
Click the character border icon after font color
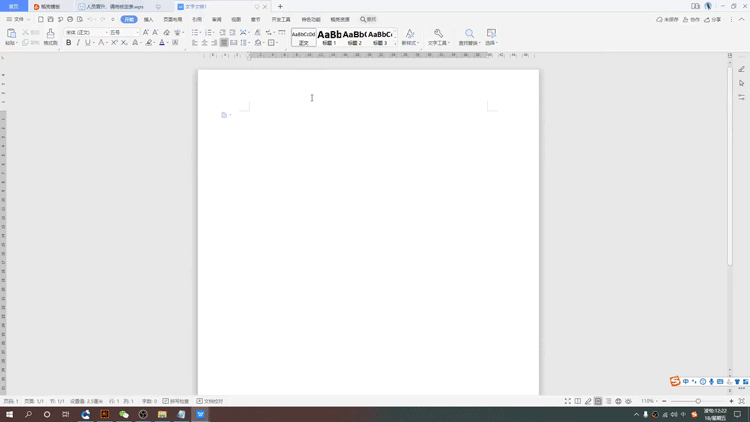[175, 43]
